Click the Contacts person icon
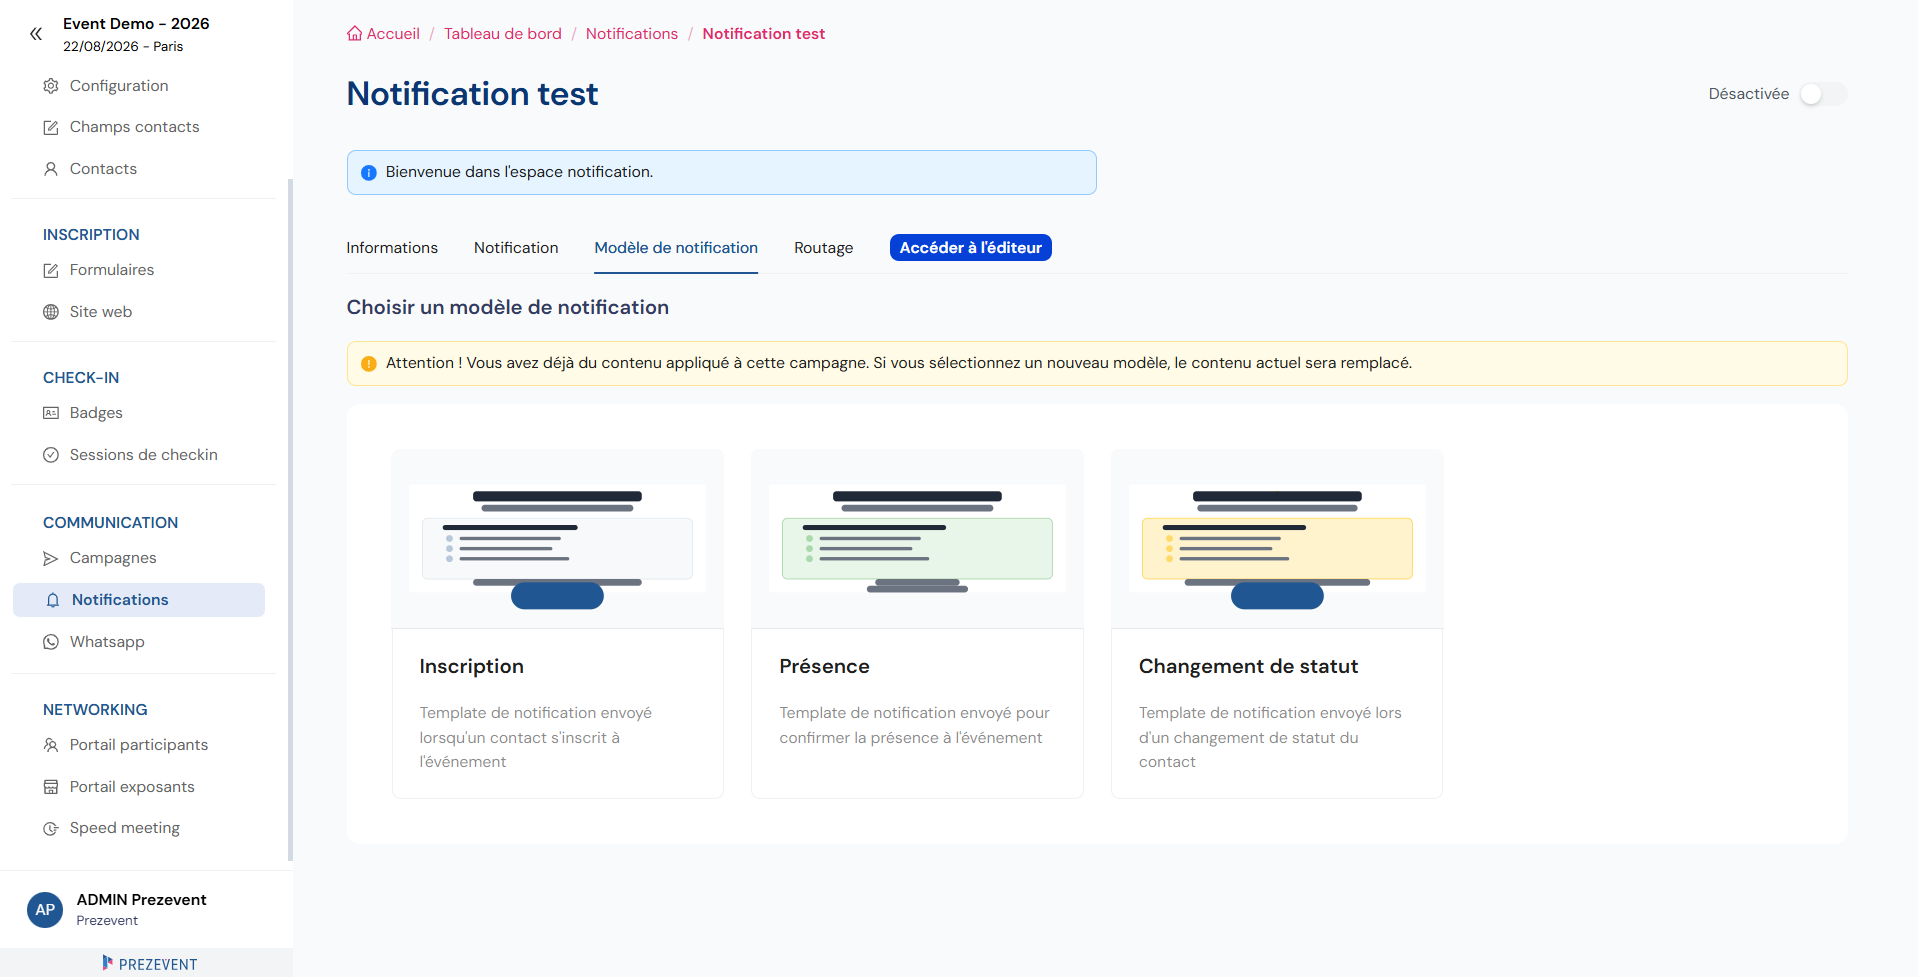Screen dimensions: 1918x977 coord(51,169)
